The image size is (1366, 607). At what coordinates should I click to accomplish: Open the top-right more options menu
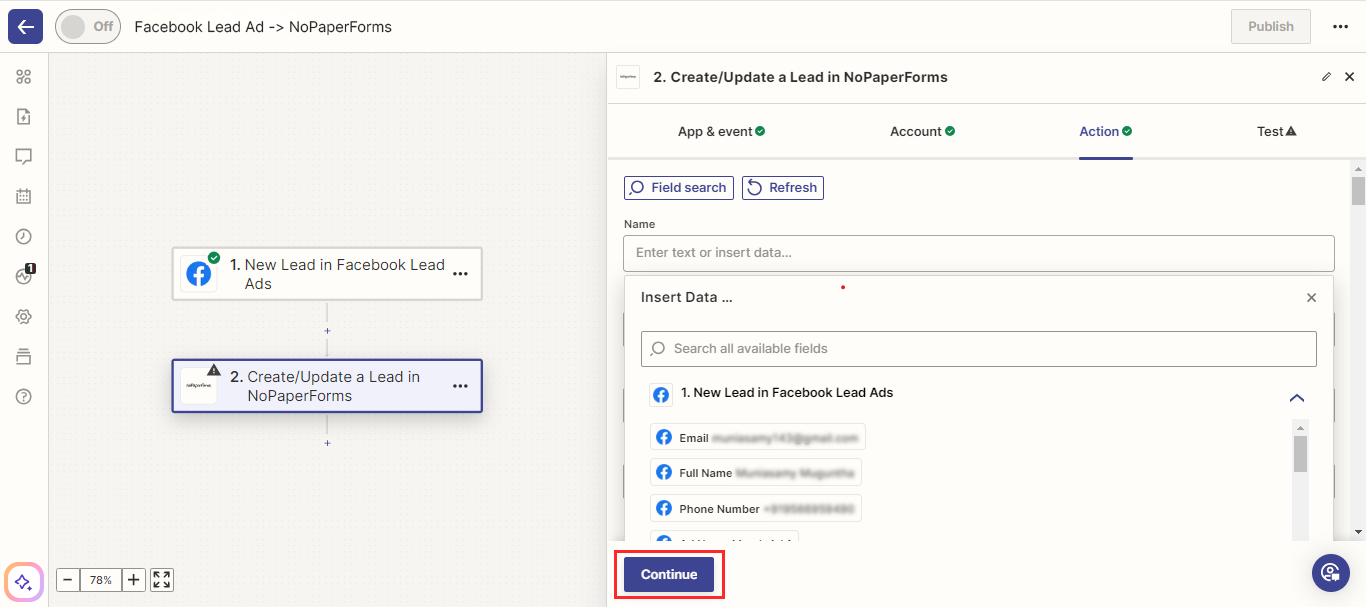tap(1341, 27)
